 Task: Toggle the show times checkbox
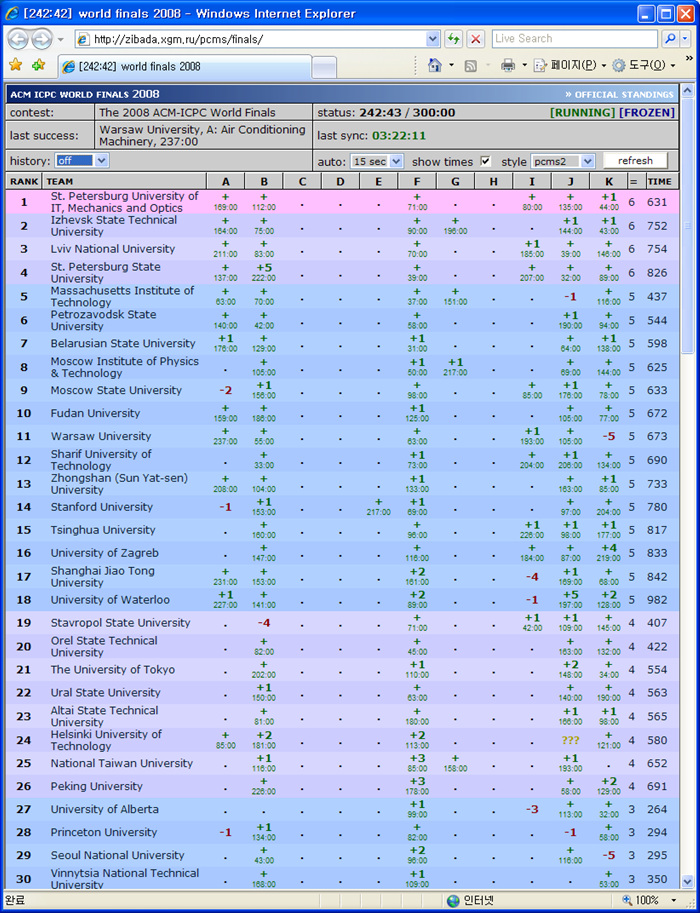486,161
